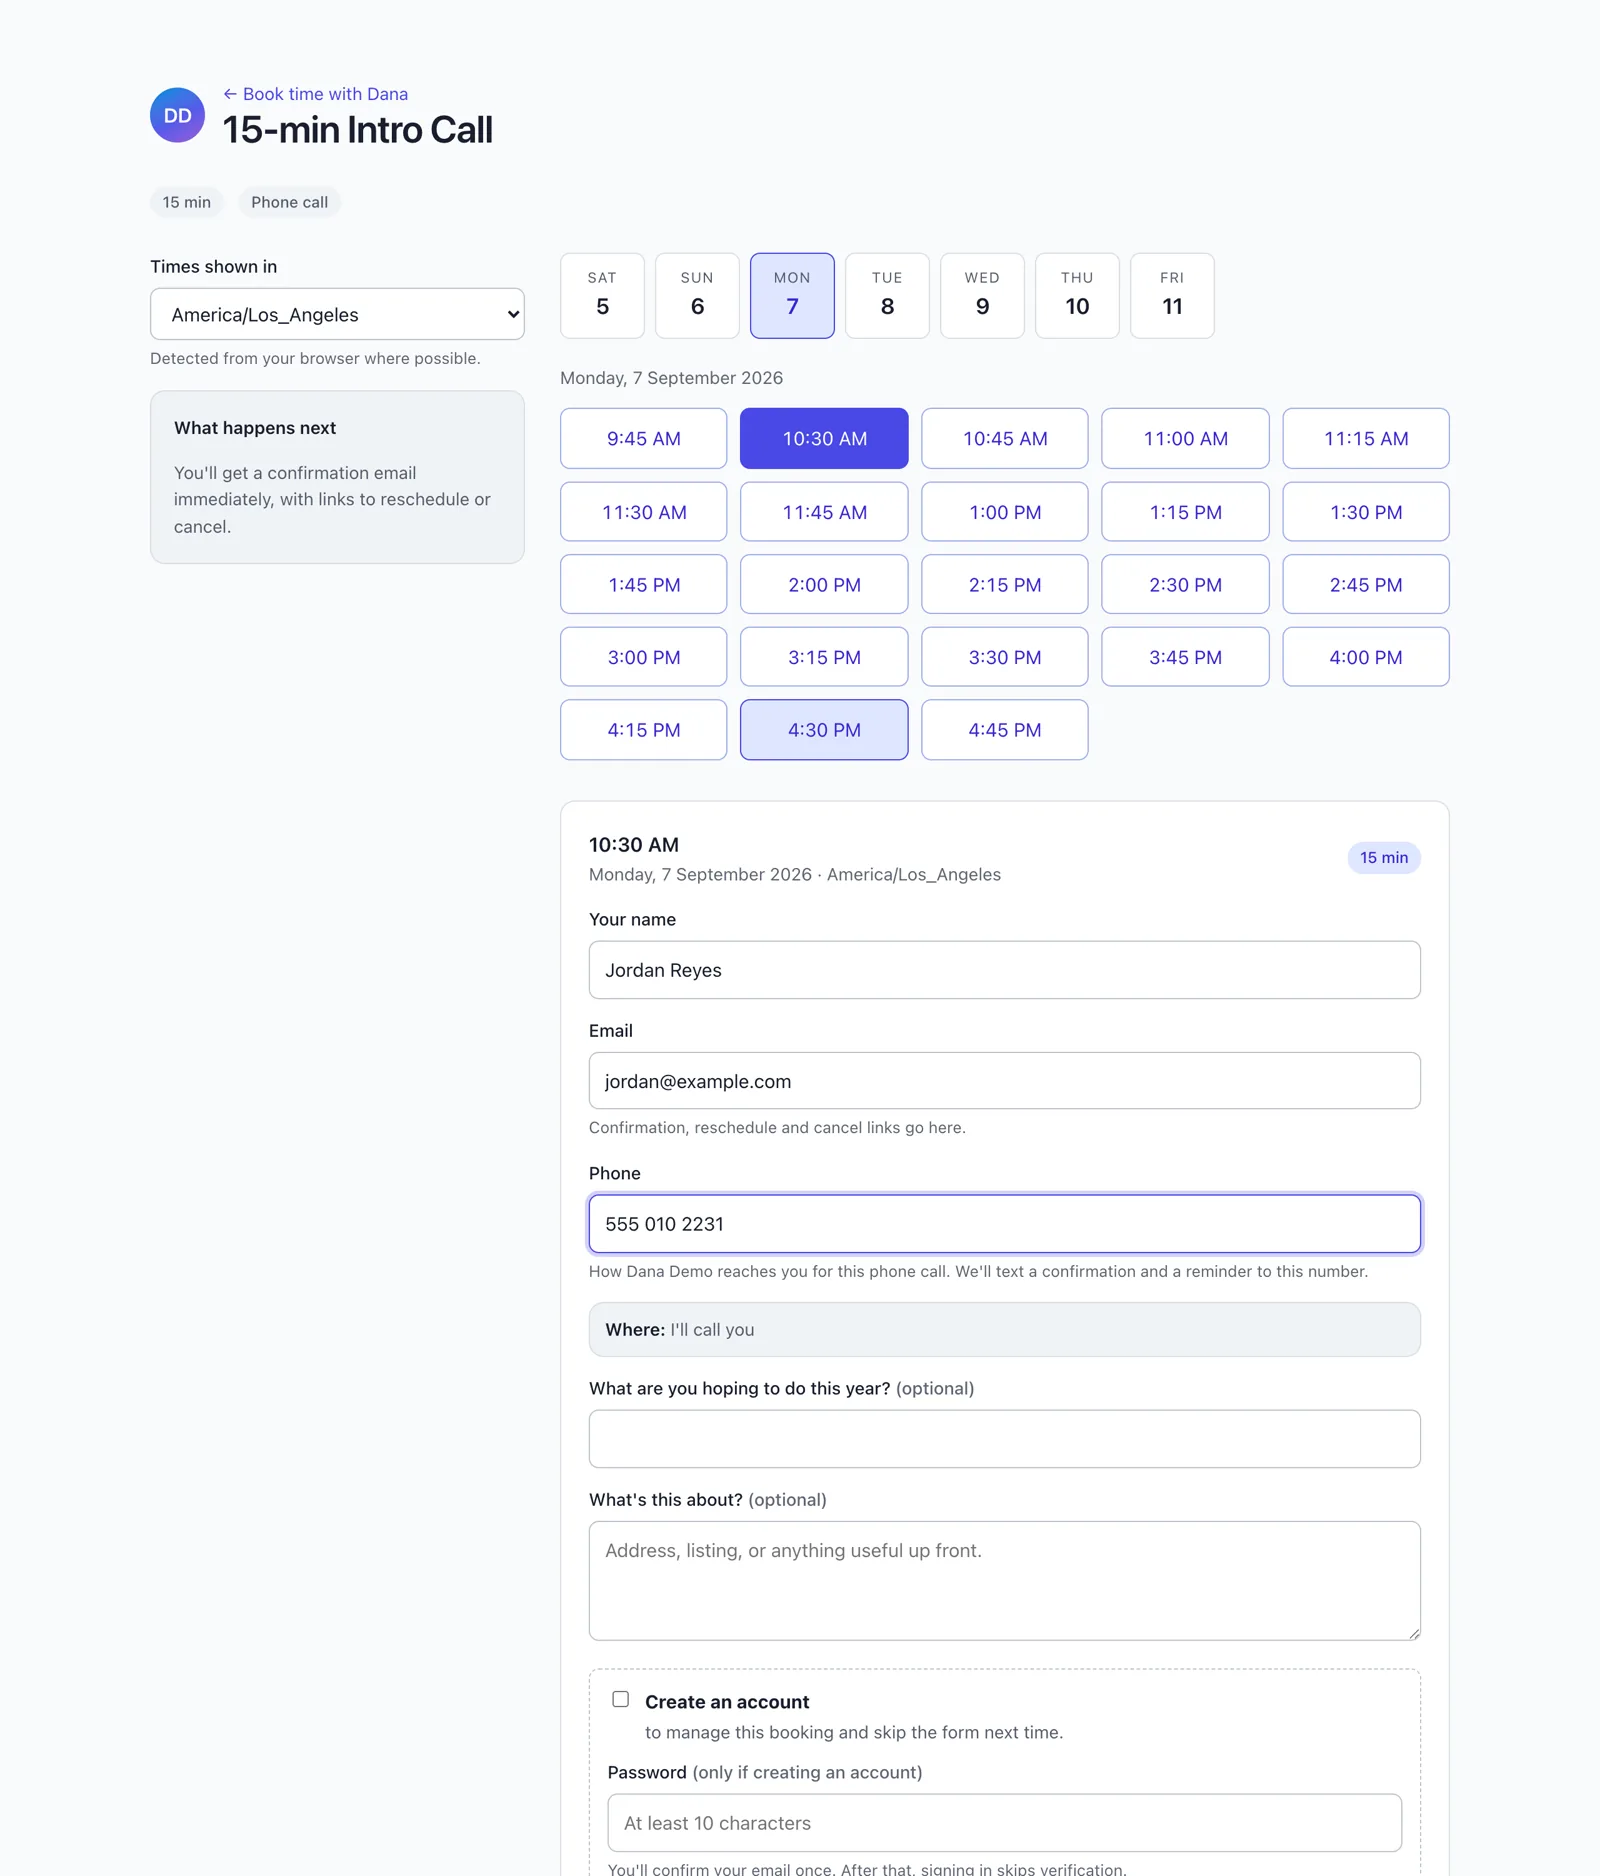This screenshot has height=1876, width=1600.
Task: Select the MON 7 date tab
Action: click(x=792, y=296)
